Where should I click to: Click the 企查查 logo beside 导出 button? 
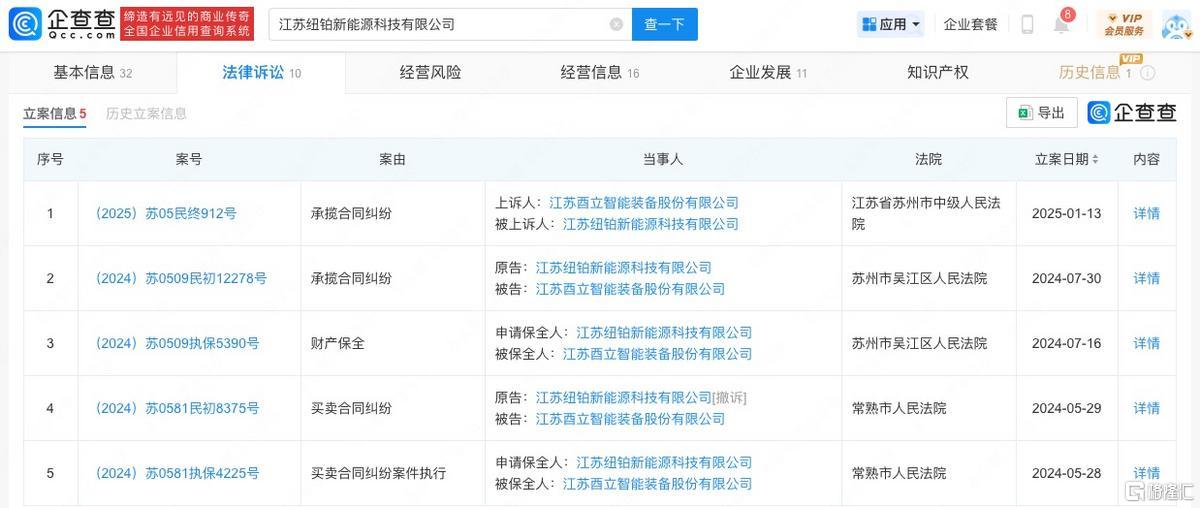pyautogui.click(x=1133, y=113)
